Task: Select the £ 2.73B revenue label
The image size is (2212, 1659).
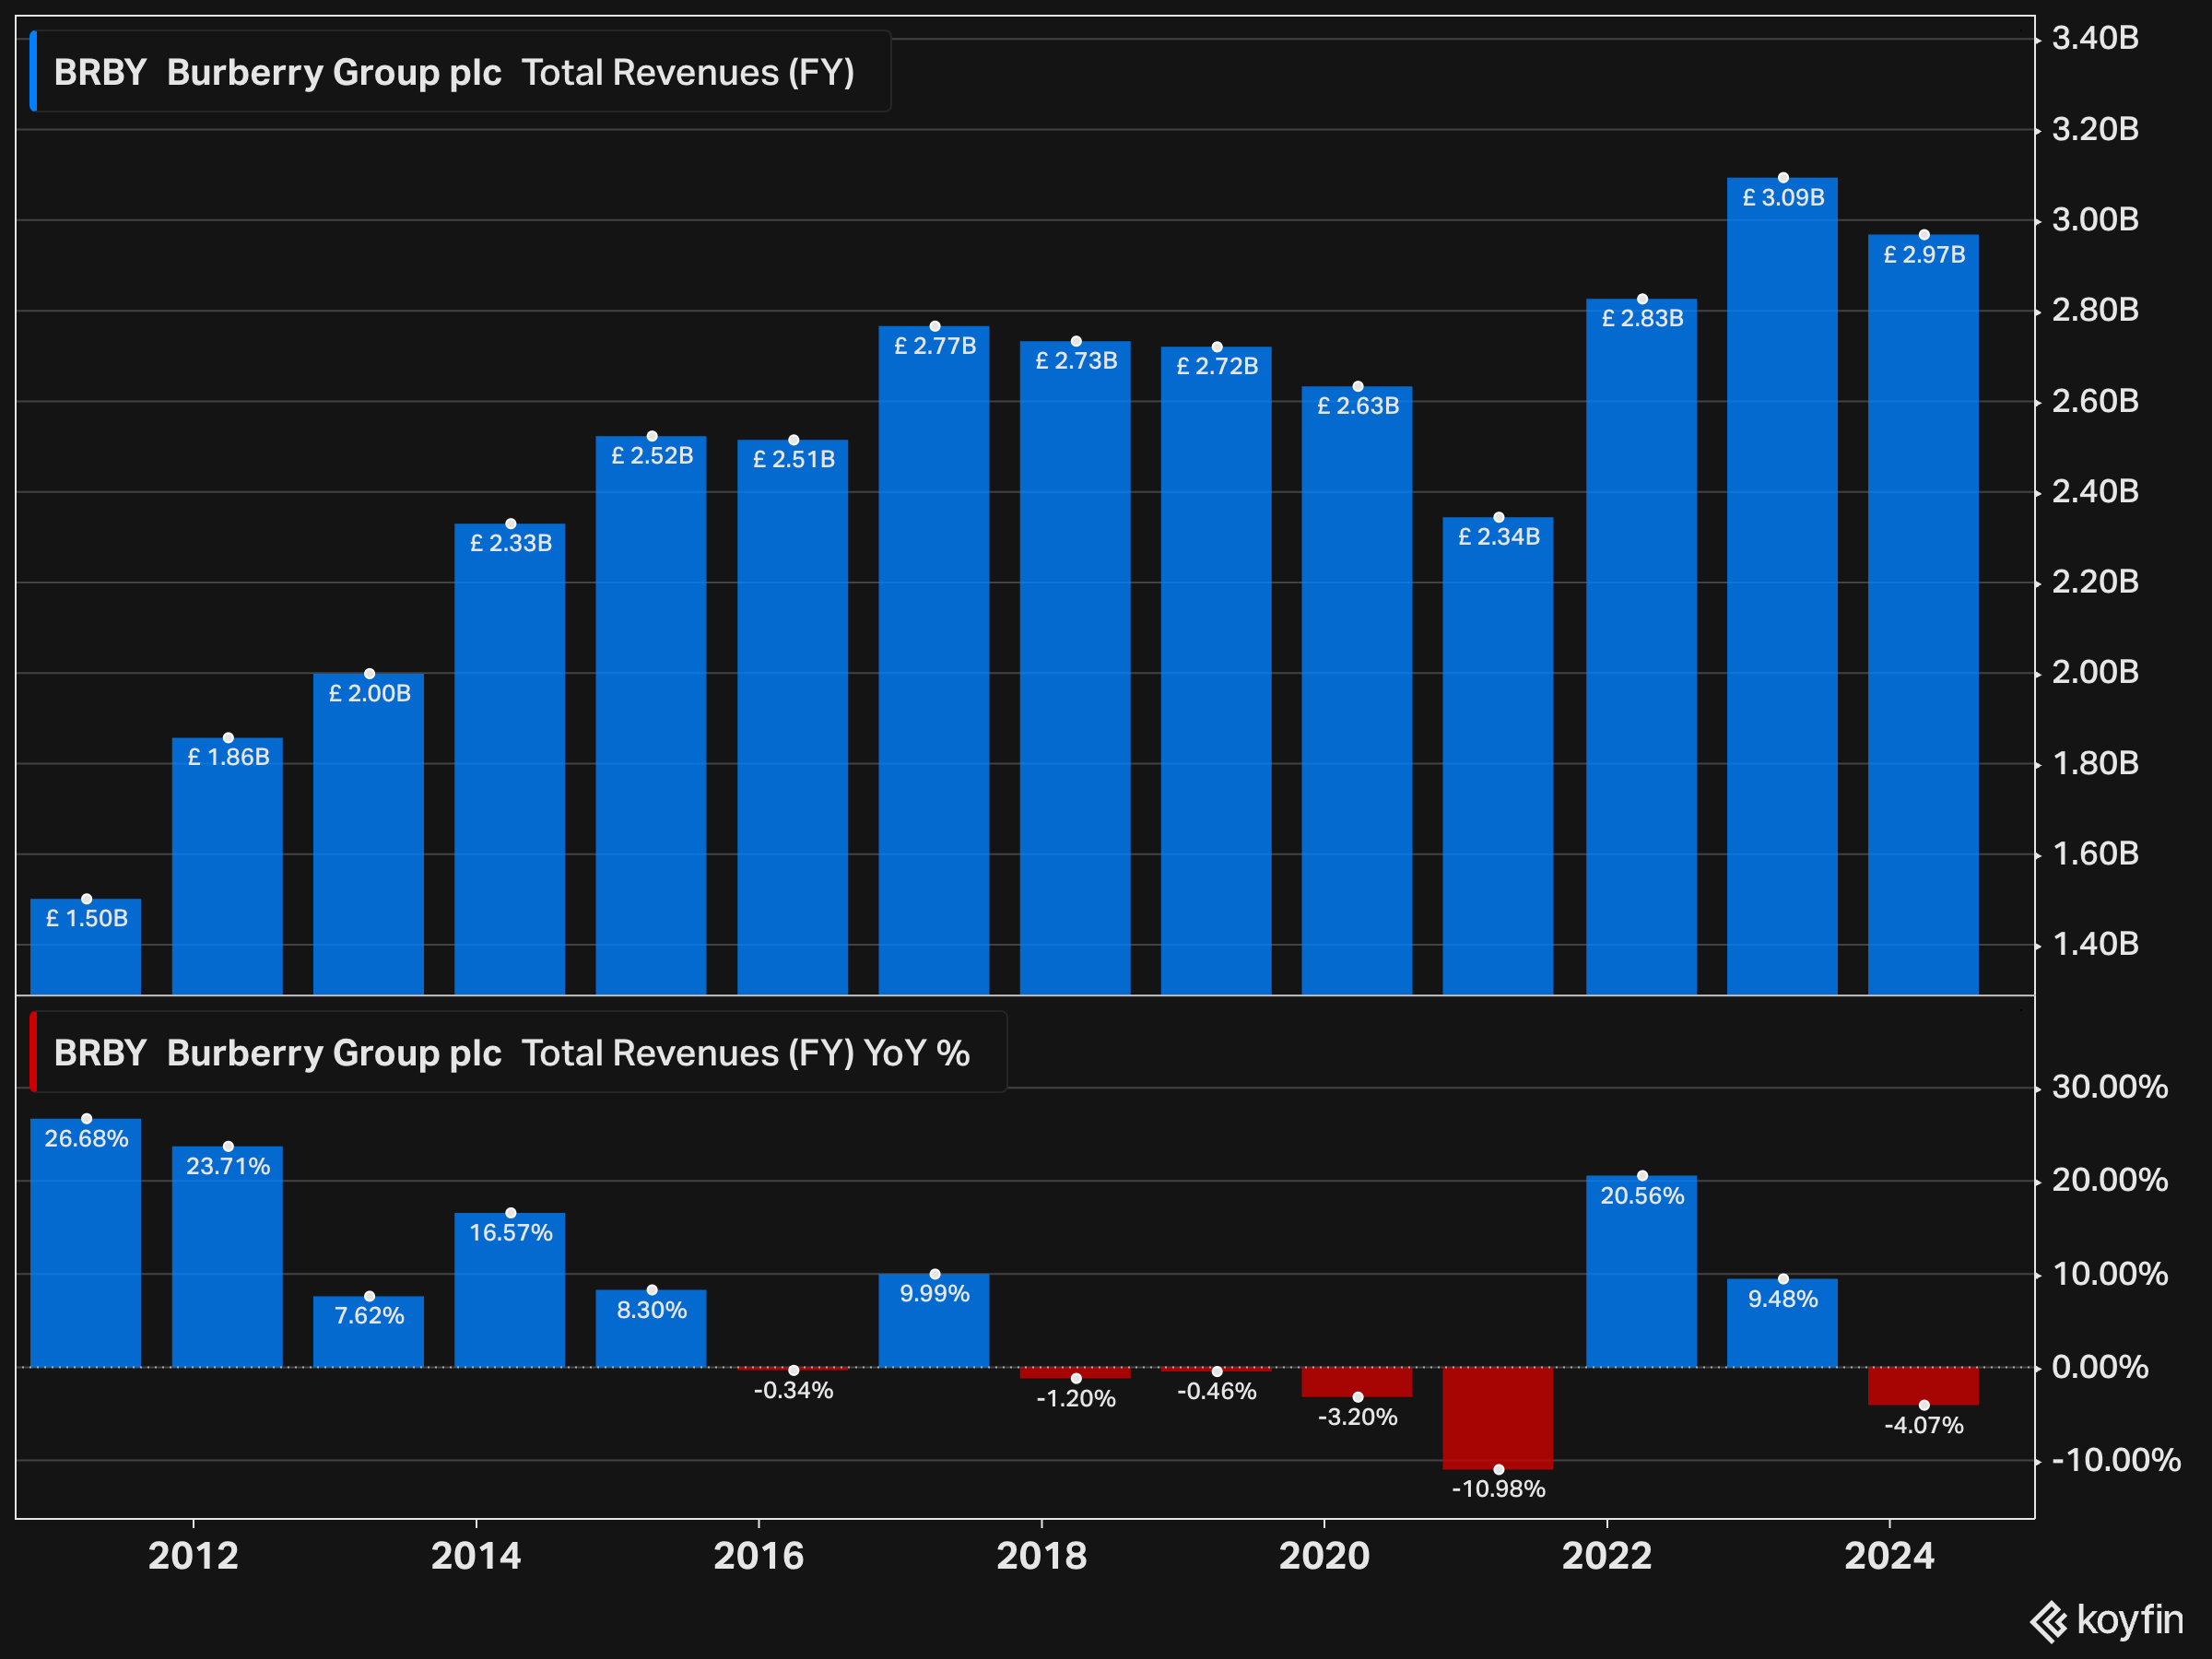Action: tap(1076, 360)
